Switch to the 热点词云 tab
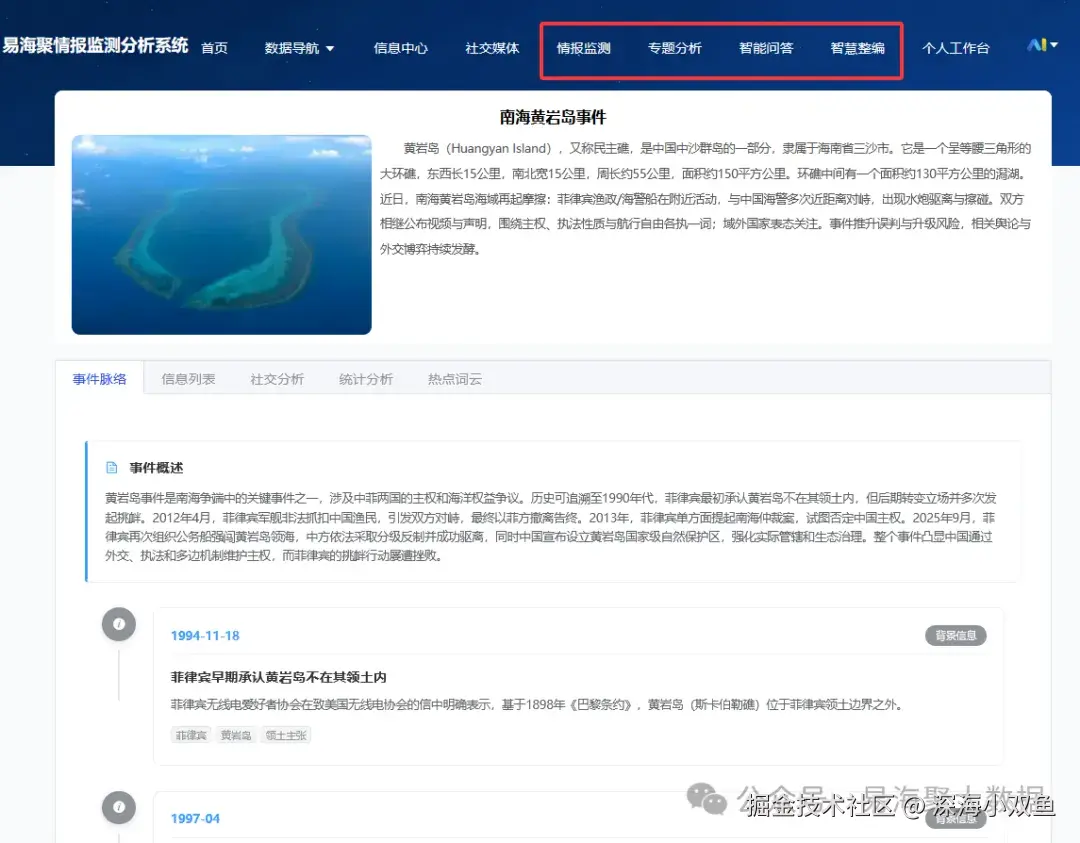This screenshot has width=1080, height=843. click(x=453, y=378)
